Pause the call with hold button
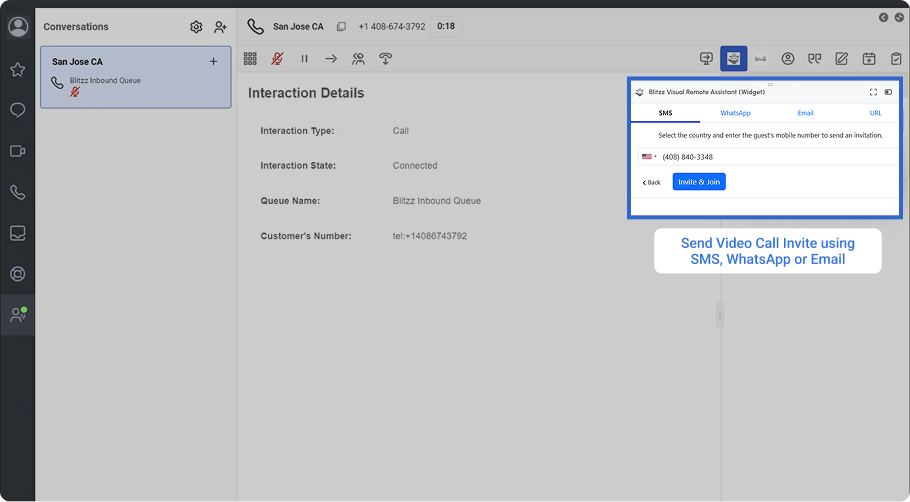Screen dimensions: 910x502 (x=305, y=59)
